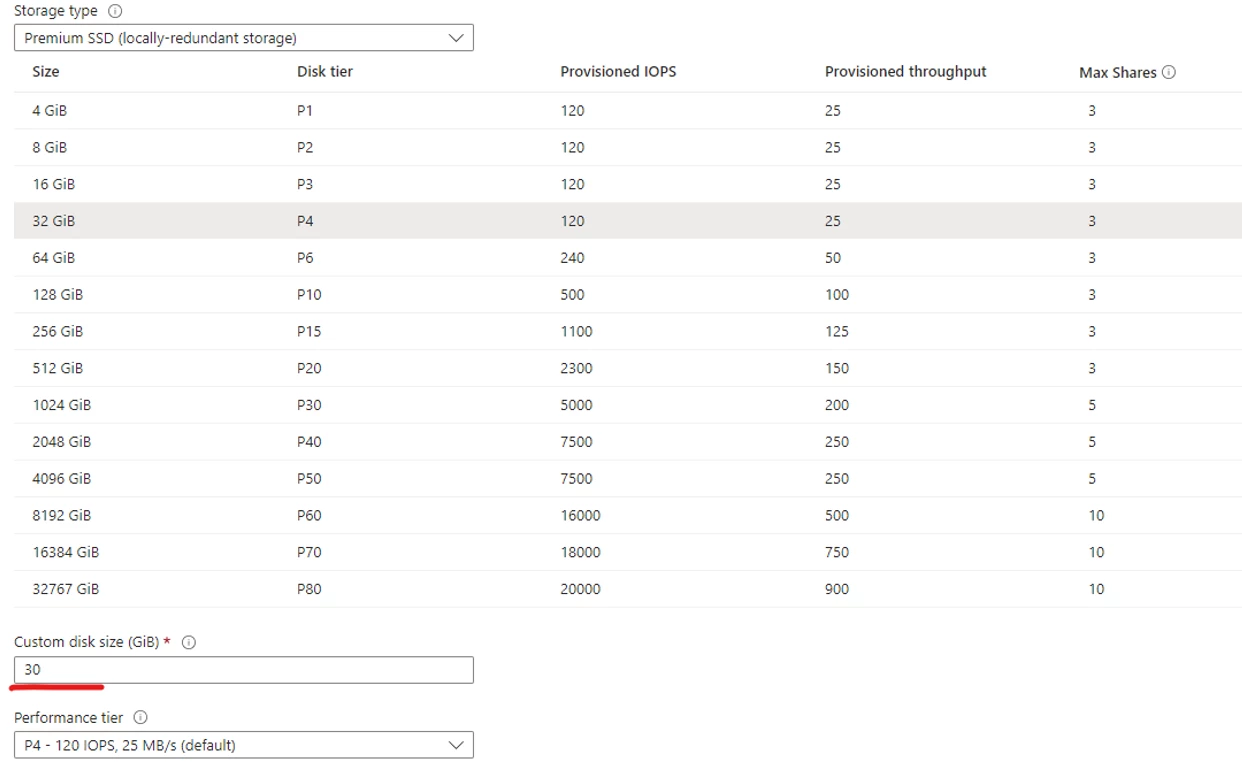
Task: Click the Max Shares column header
Action: pyautogui.click(x=1117, y=73)
